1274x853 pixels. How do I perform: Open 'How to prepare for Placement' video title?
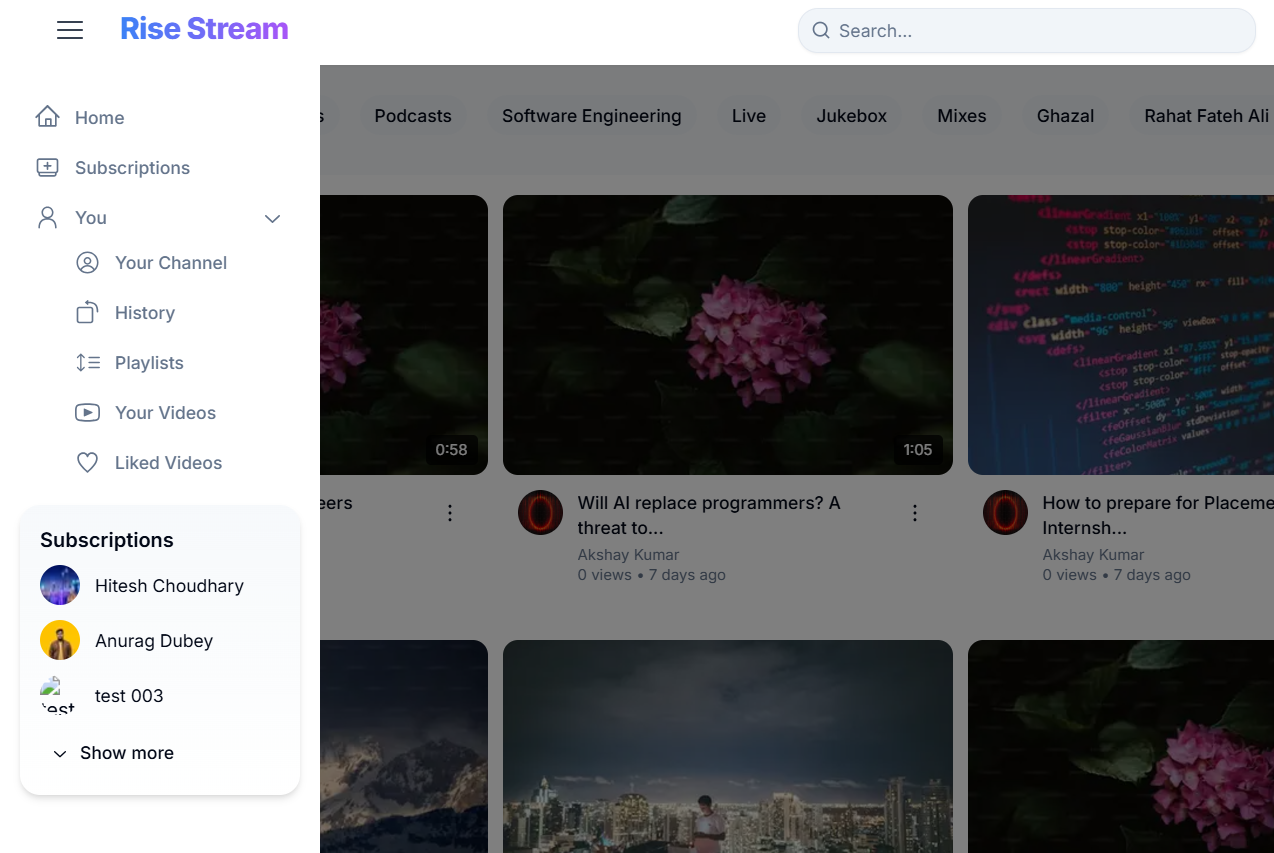(1158, 515)
